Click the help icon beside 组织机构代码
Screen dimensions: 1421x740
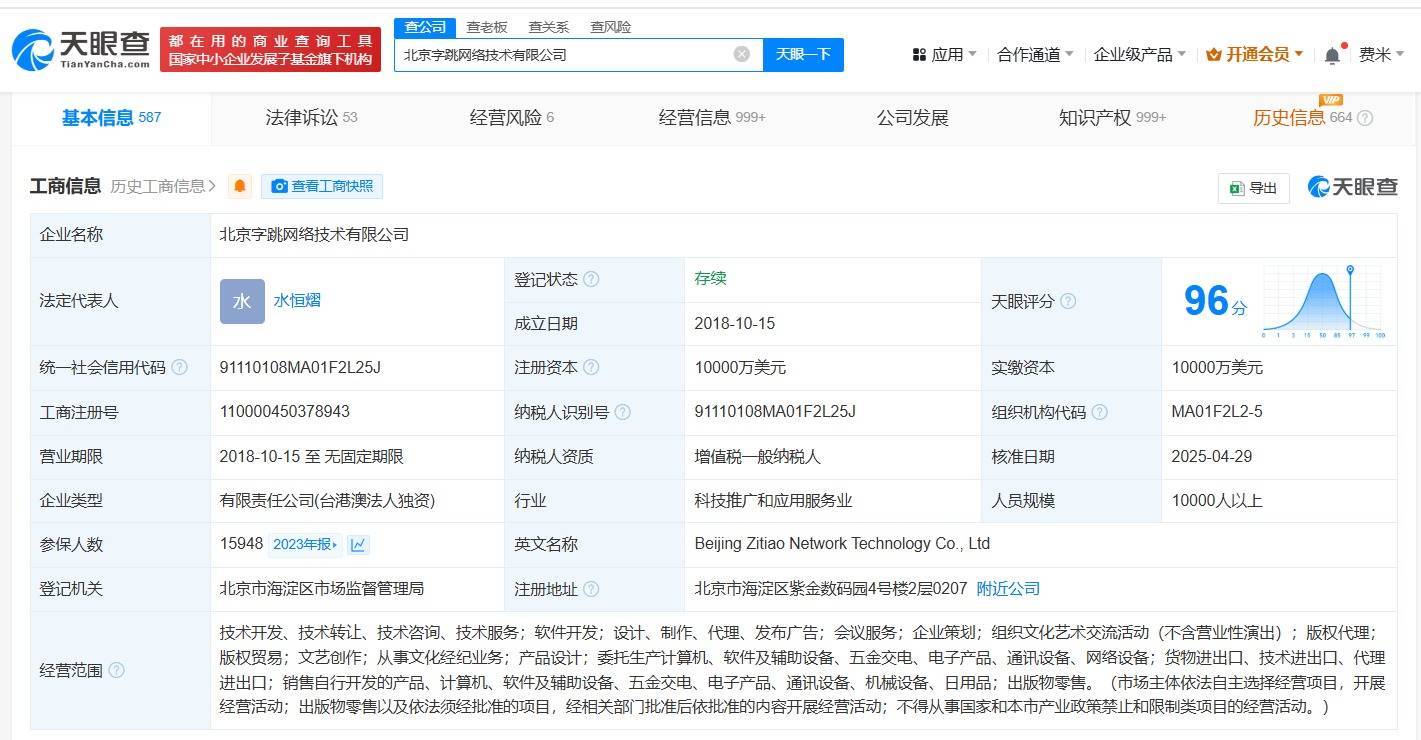[1099, 412]
